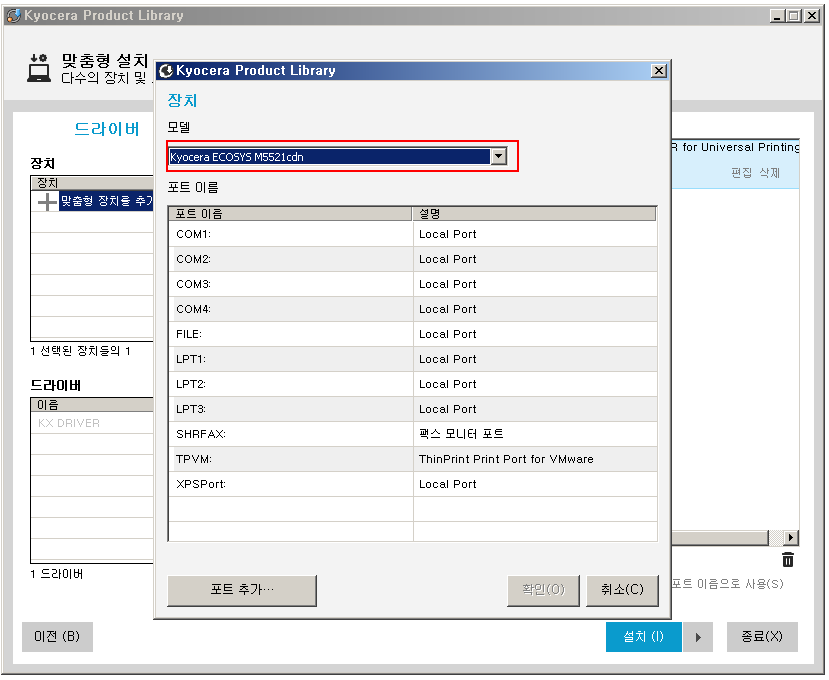829x680 pixels.
Task: Click the 포트 추가 button
Action: click(x=242, y=591)
